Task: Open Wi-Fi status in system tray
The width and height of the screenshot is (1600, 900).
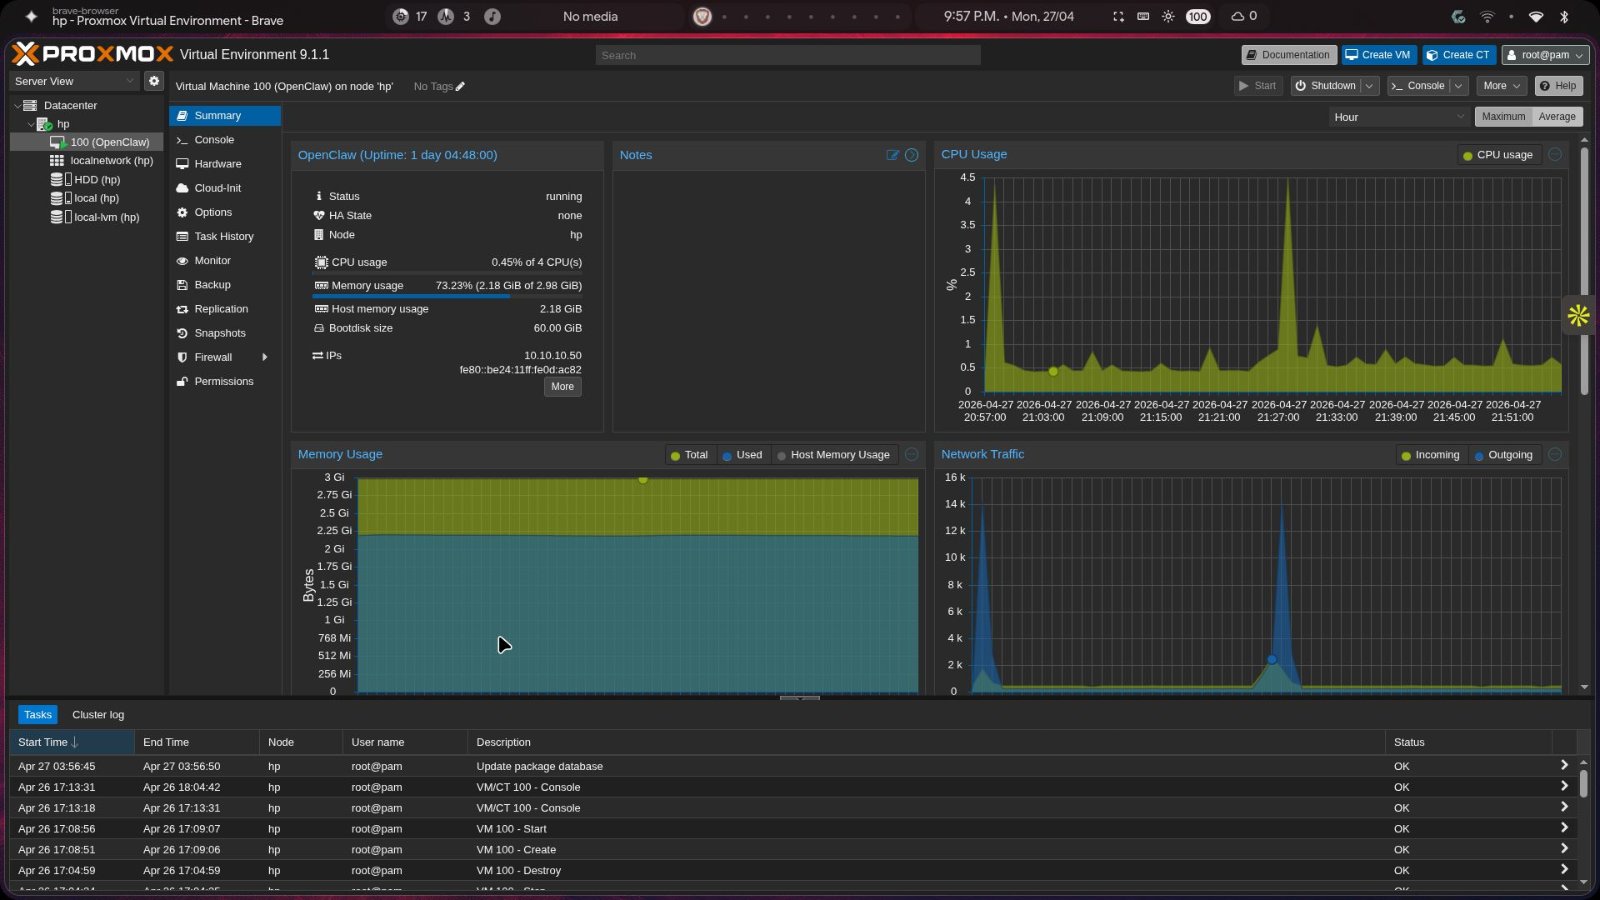Action: click(x=1537, y=17)
